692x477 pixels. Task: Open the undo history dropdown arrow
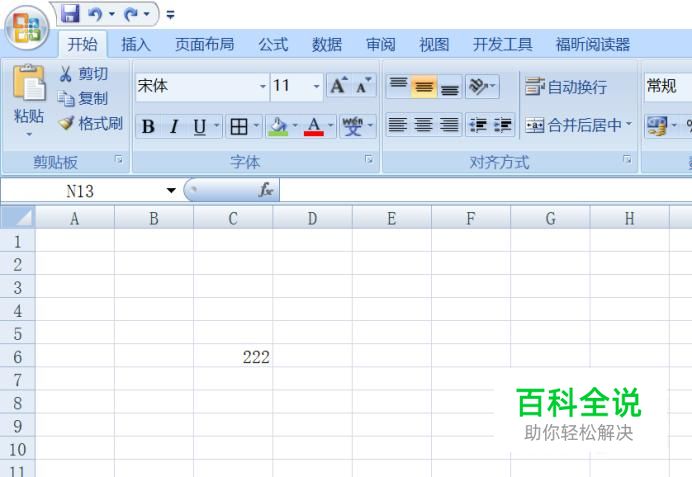112,14
